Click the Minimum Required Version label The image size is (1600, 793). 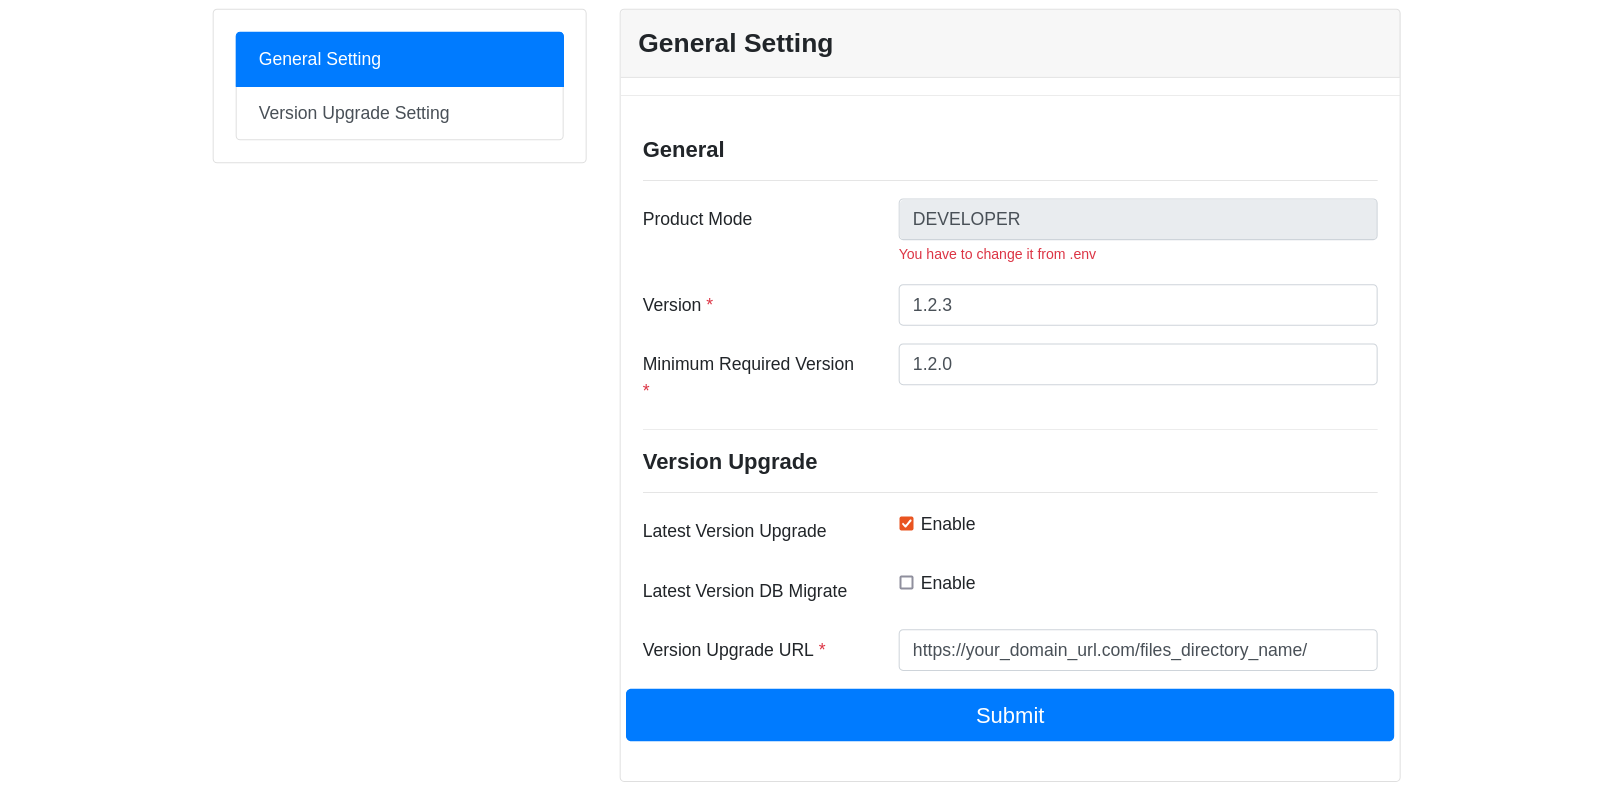pyautogui.click(x=748, y=364)
